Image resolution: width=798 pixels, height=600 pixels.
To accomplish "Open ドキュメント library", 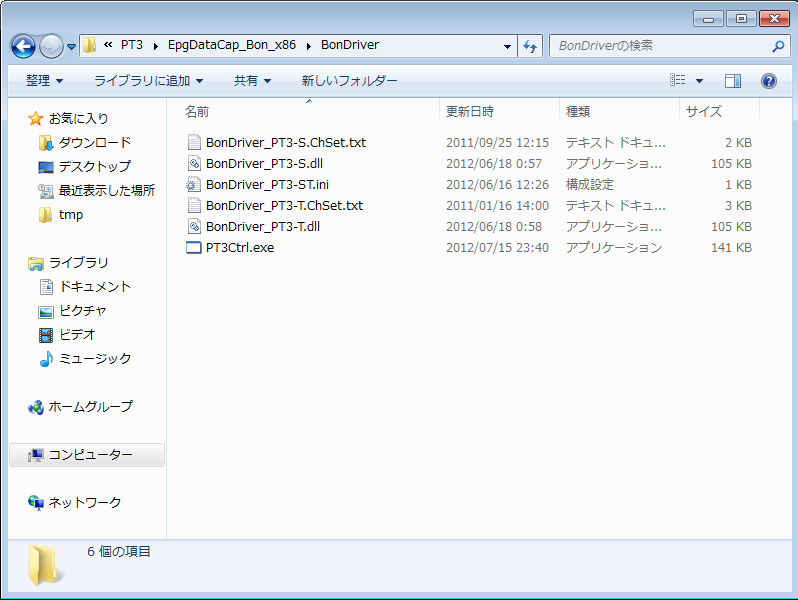I will (95, 287).
